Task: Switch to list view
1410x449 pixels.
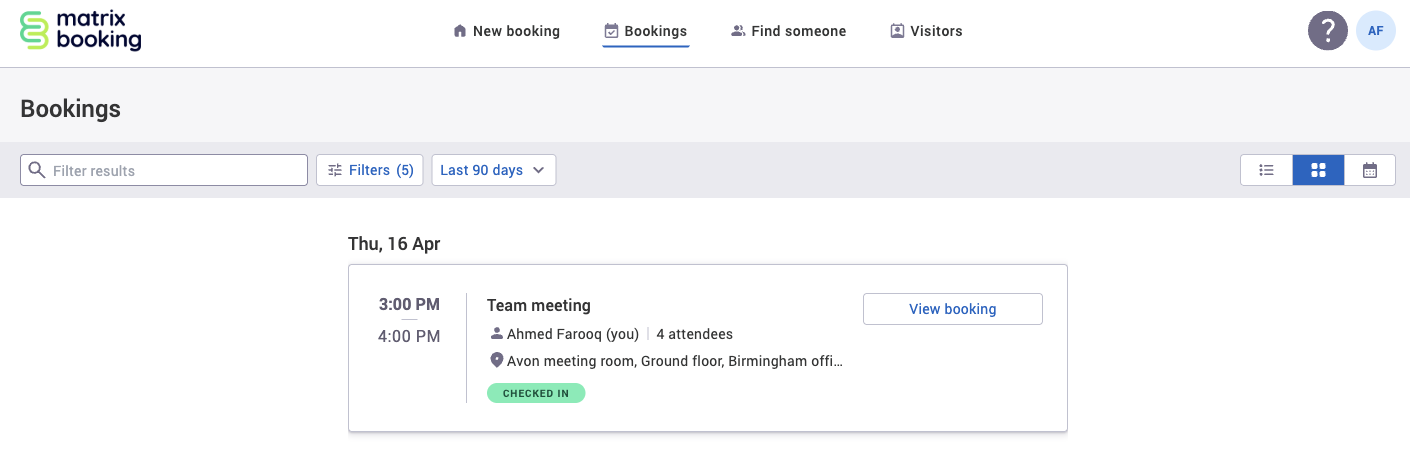Action: pyautogui.click(x=1266, y=170)
